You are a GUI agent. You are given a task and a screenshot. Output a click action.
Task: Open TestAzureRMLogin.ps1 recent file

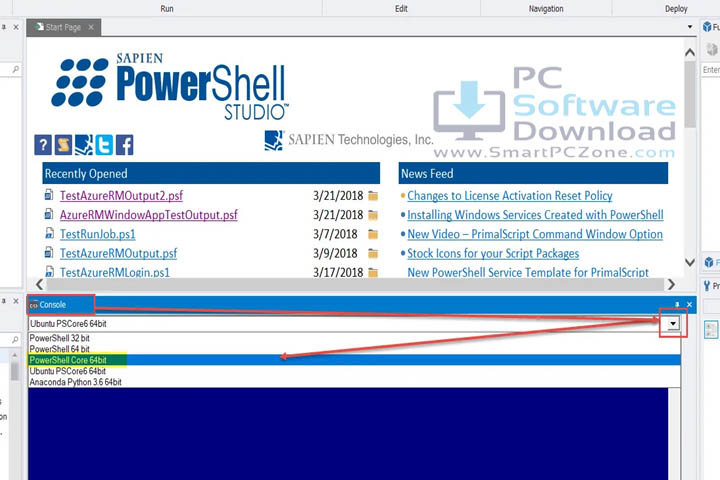click(x=115, y=272)
